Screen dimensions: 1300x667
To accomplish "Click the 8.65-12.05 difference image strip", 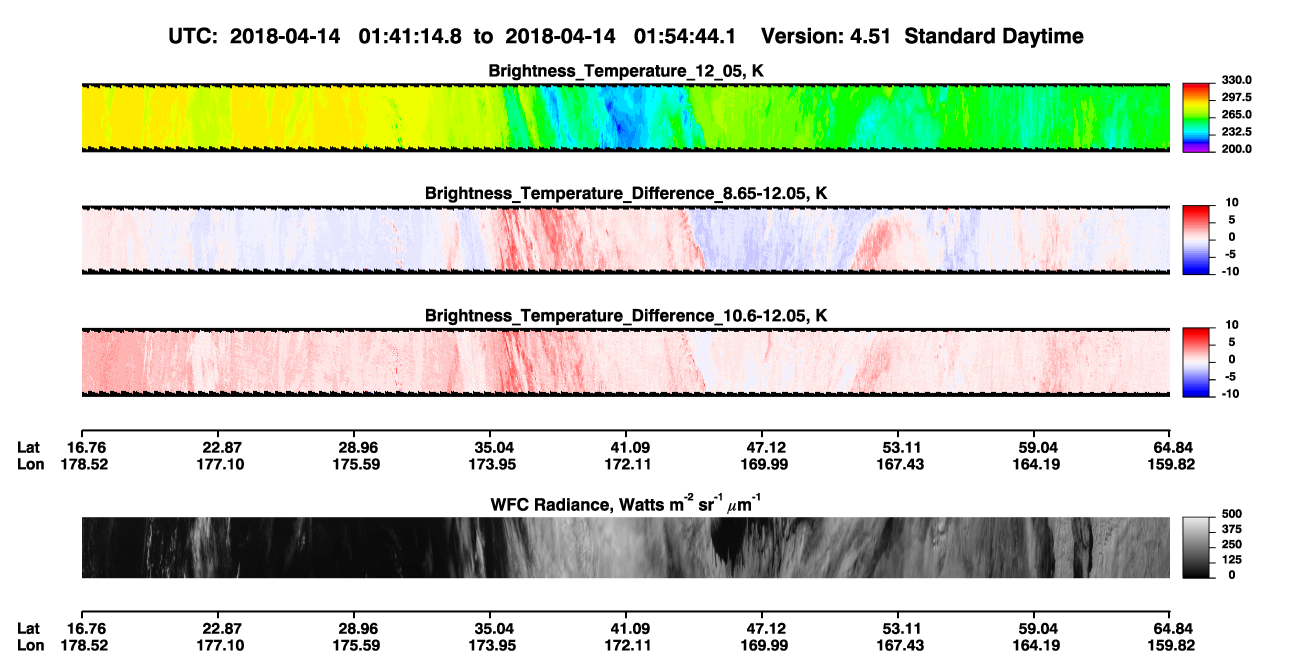I will [626, 240].
